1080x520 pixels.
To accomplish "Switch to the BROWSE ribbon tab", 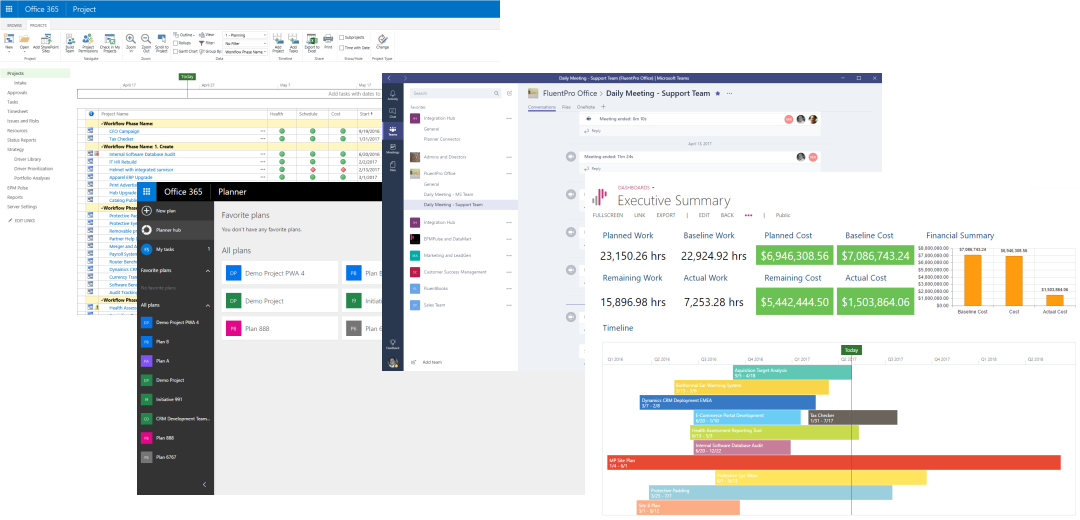I will [x=14, y=25].
